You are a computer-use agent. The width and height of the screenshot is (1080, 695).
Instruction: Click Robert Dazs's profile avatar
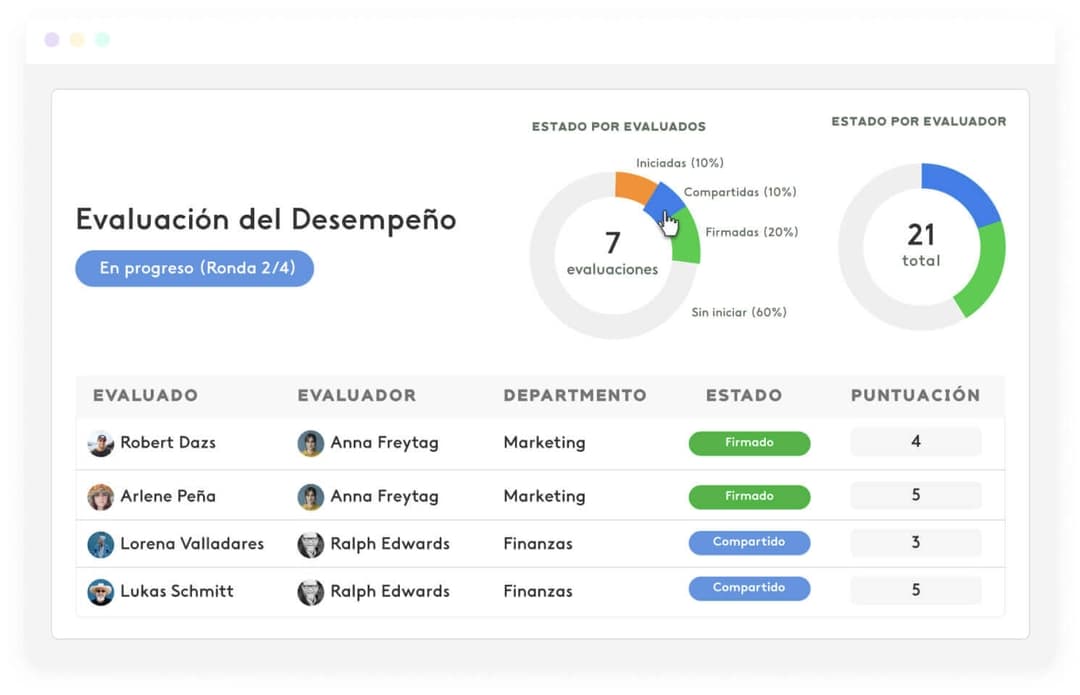point(101,442)
